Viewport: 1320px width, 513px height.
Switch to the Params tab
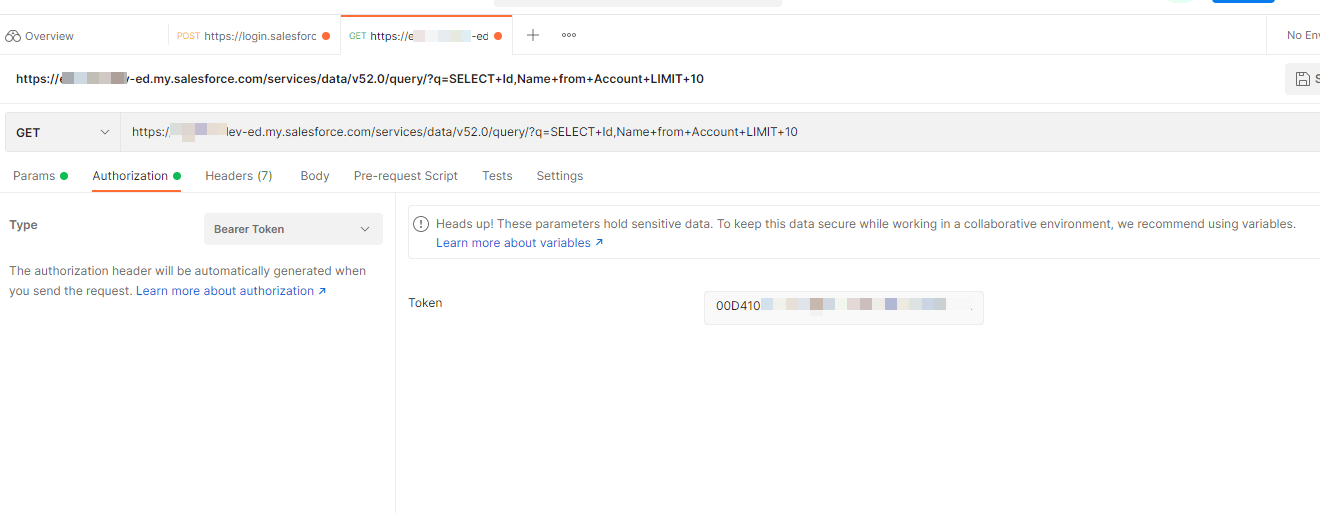tap(34, 176)
